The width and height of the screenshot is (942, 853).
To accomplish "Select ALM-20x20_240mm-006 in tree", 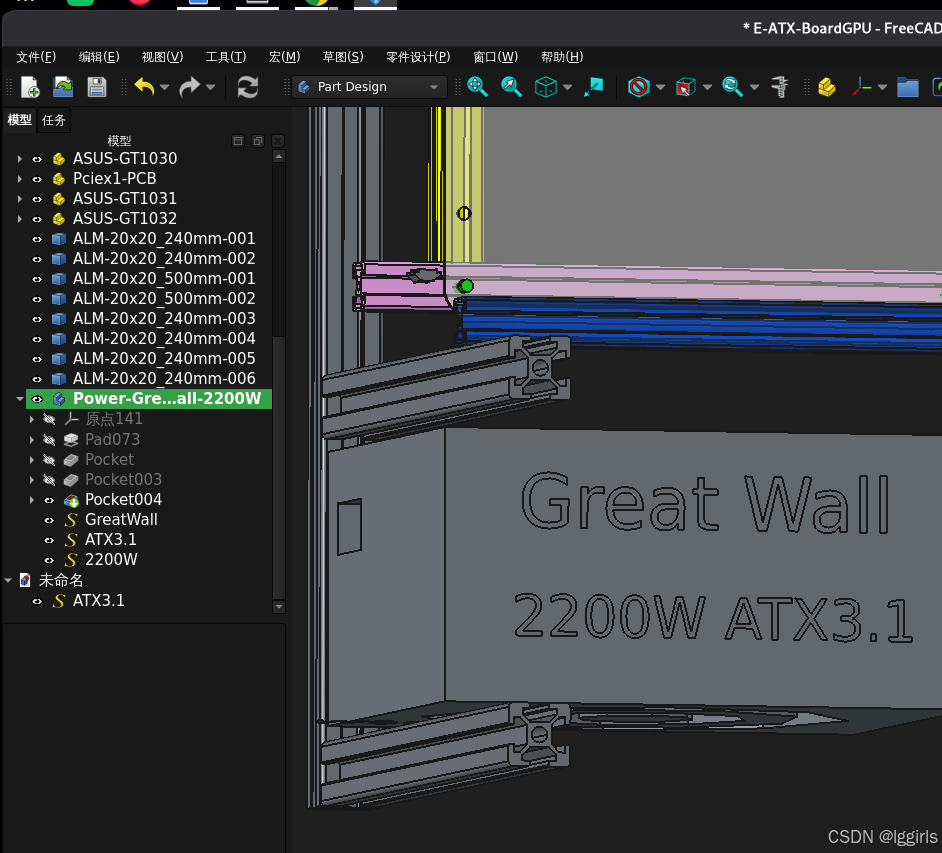I will 164,378.
